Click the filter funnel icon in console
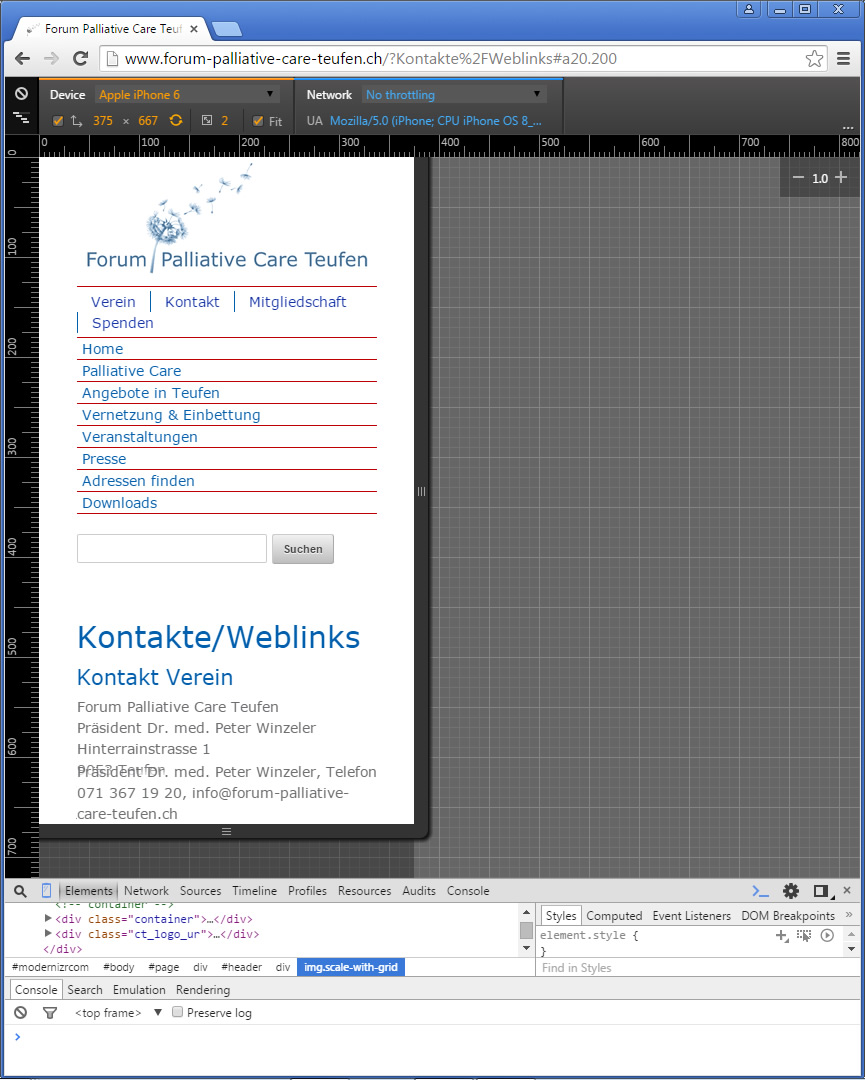The image size is (865, 1080). point(50,1013)
